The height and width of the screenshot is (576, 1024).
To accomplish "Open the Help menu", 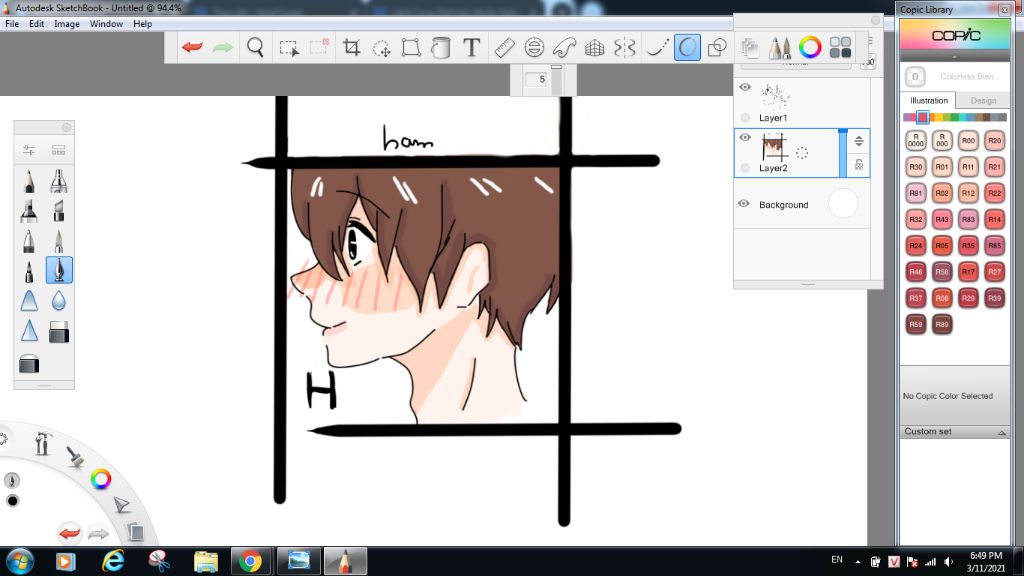I will coord(142,24).
